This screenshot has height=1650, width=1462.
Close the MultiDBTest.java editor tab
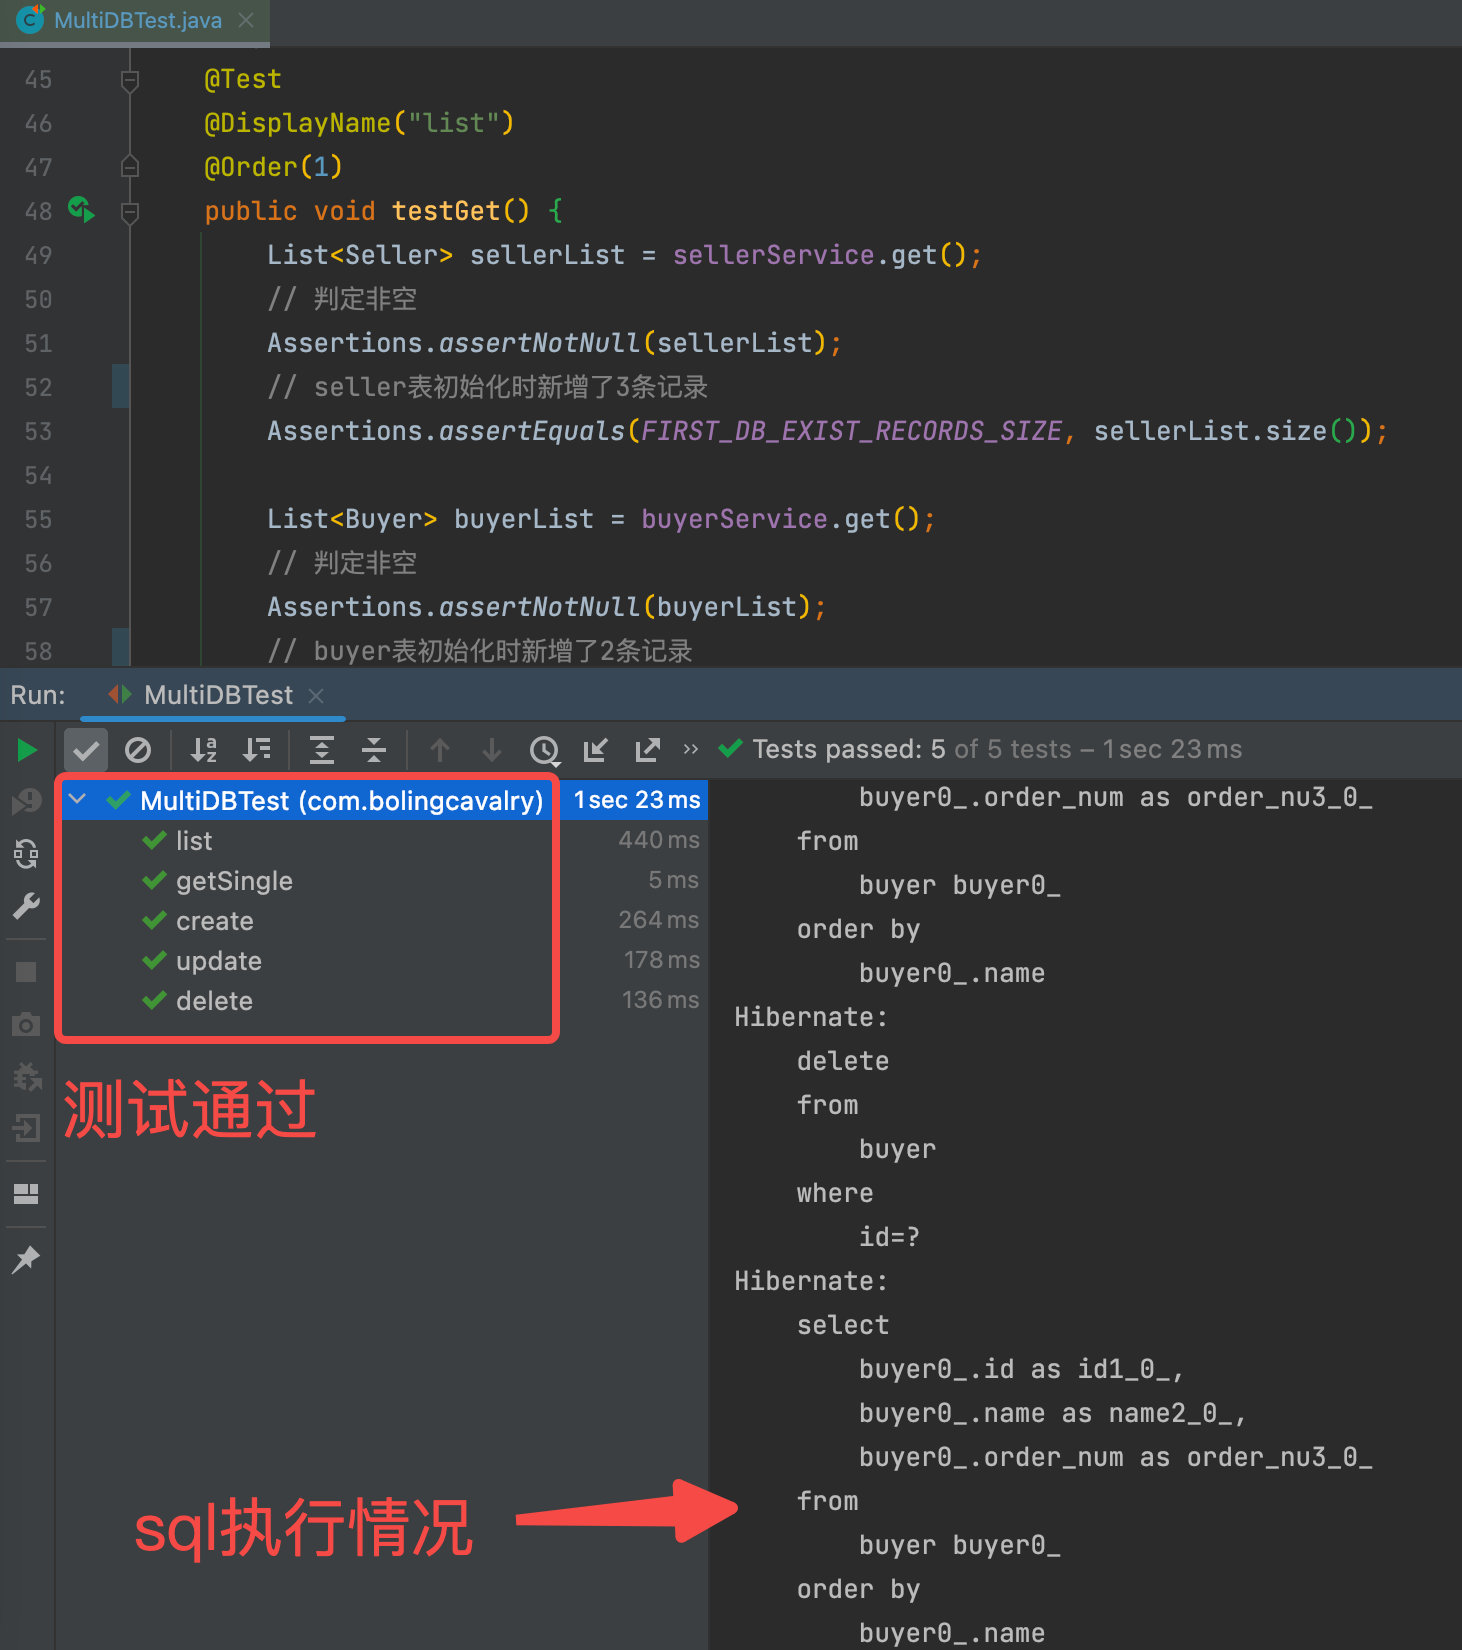click(246, 20)
